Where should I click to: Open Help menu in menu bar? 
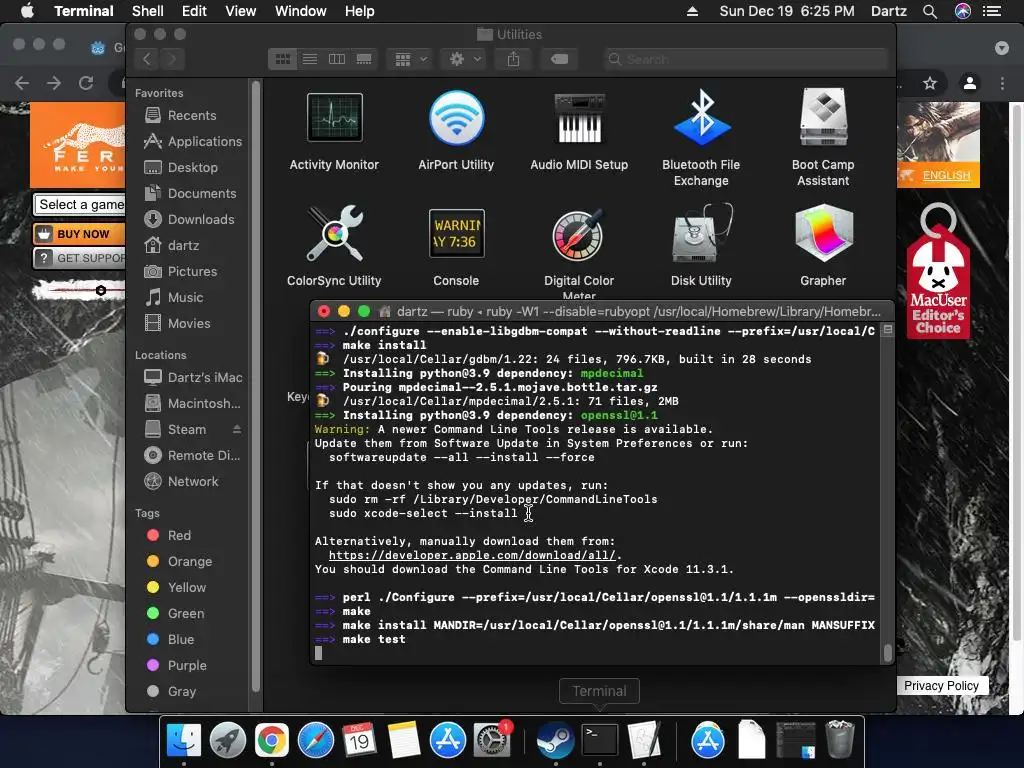pos(359,11)
